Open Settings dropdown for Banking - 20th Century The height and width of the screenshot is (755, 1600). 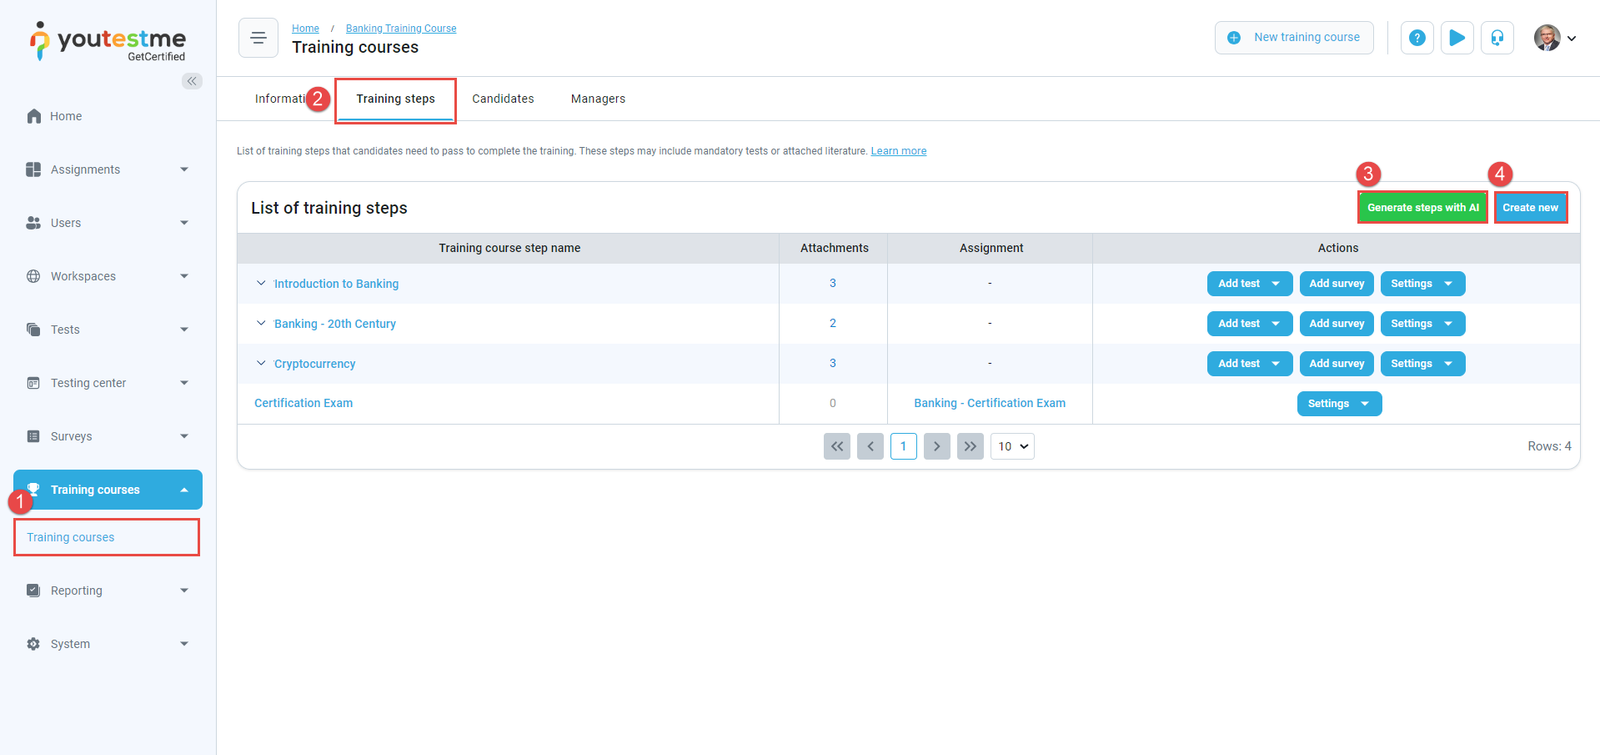[1423, 324]
